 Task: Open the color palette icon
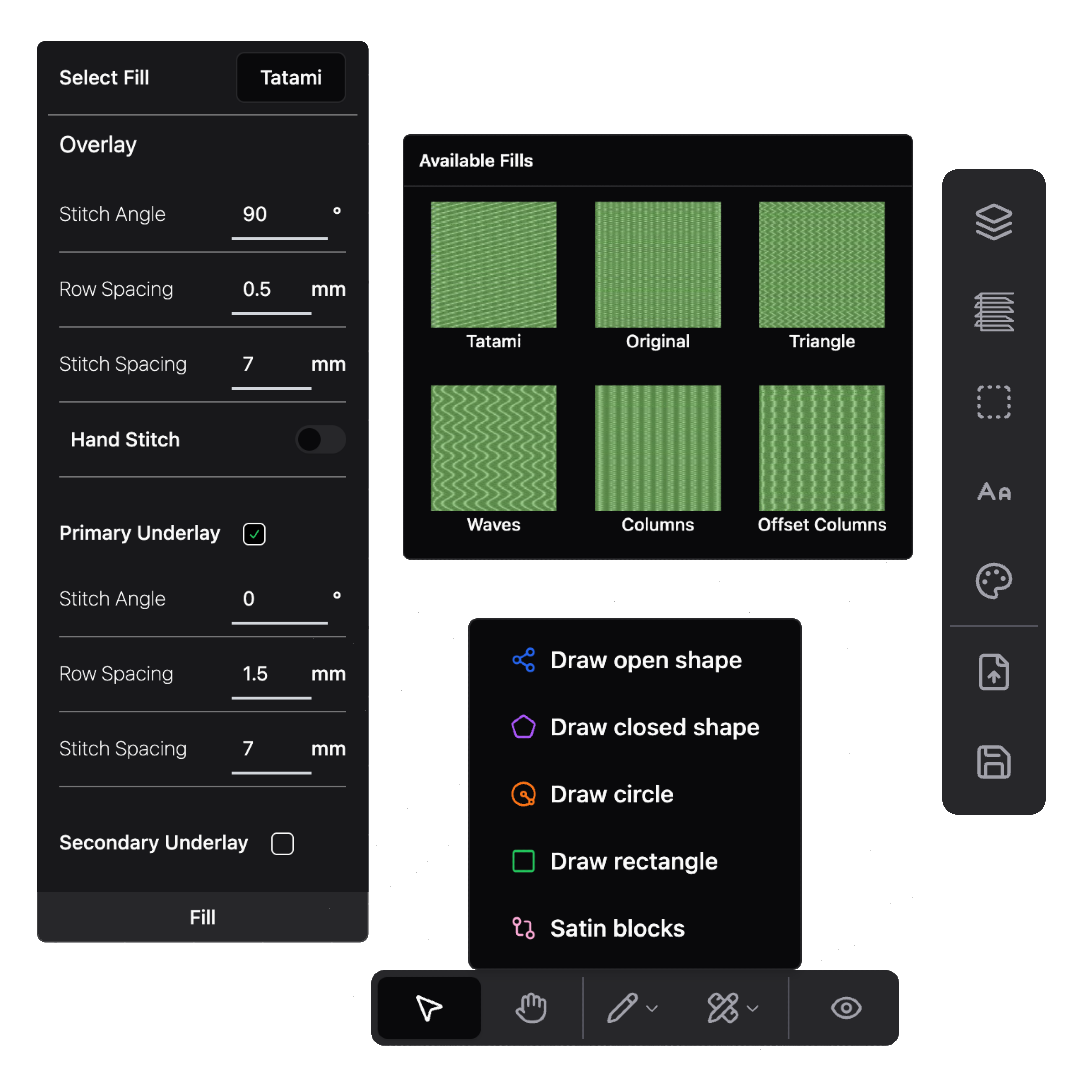point(993,581)
